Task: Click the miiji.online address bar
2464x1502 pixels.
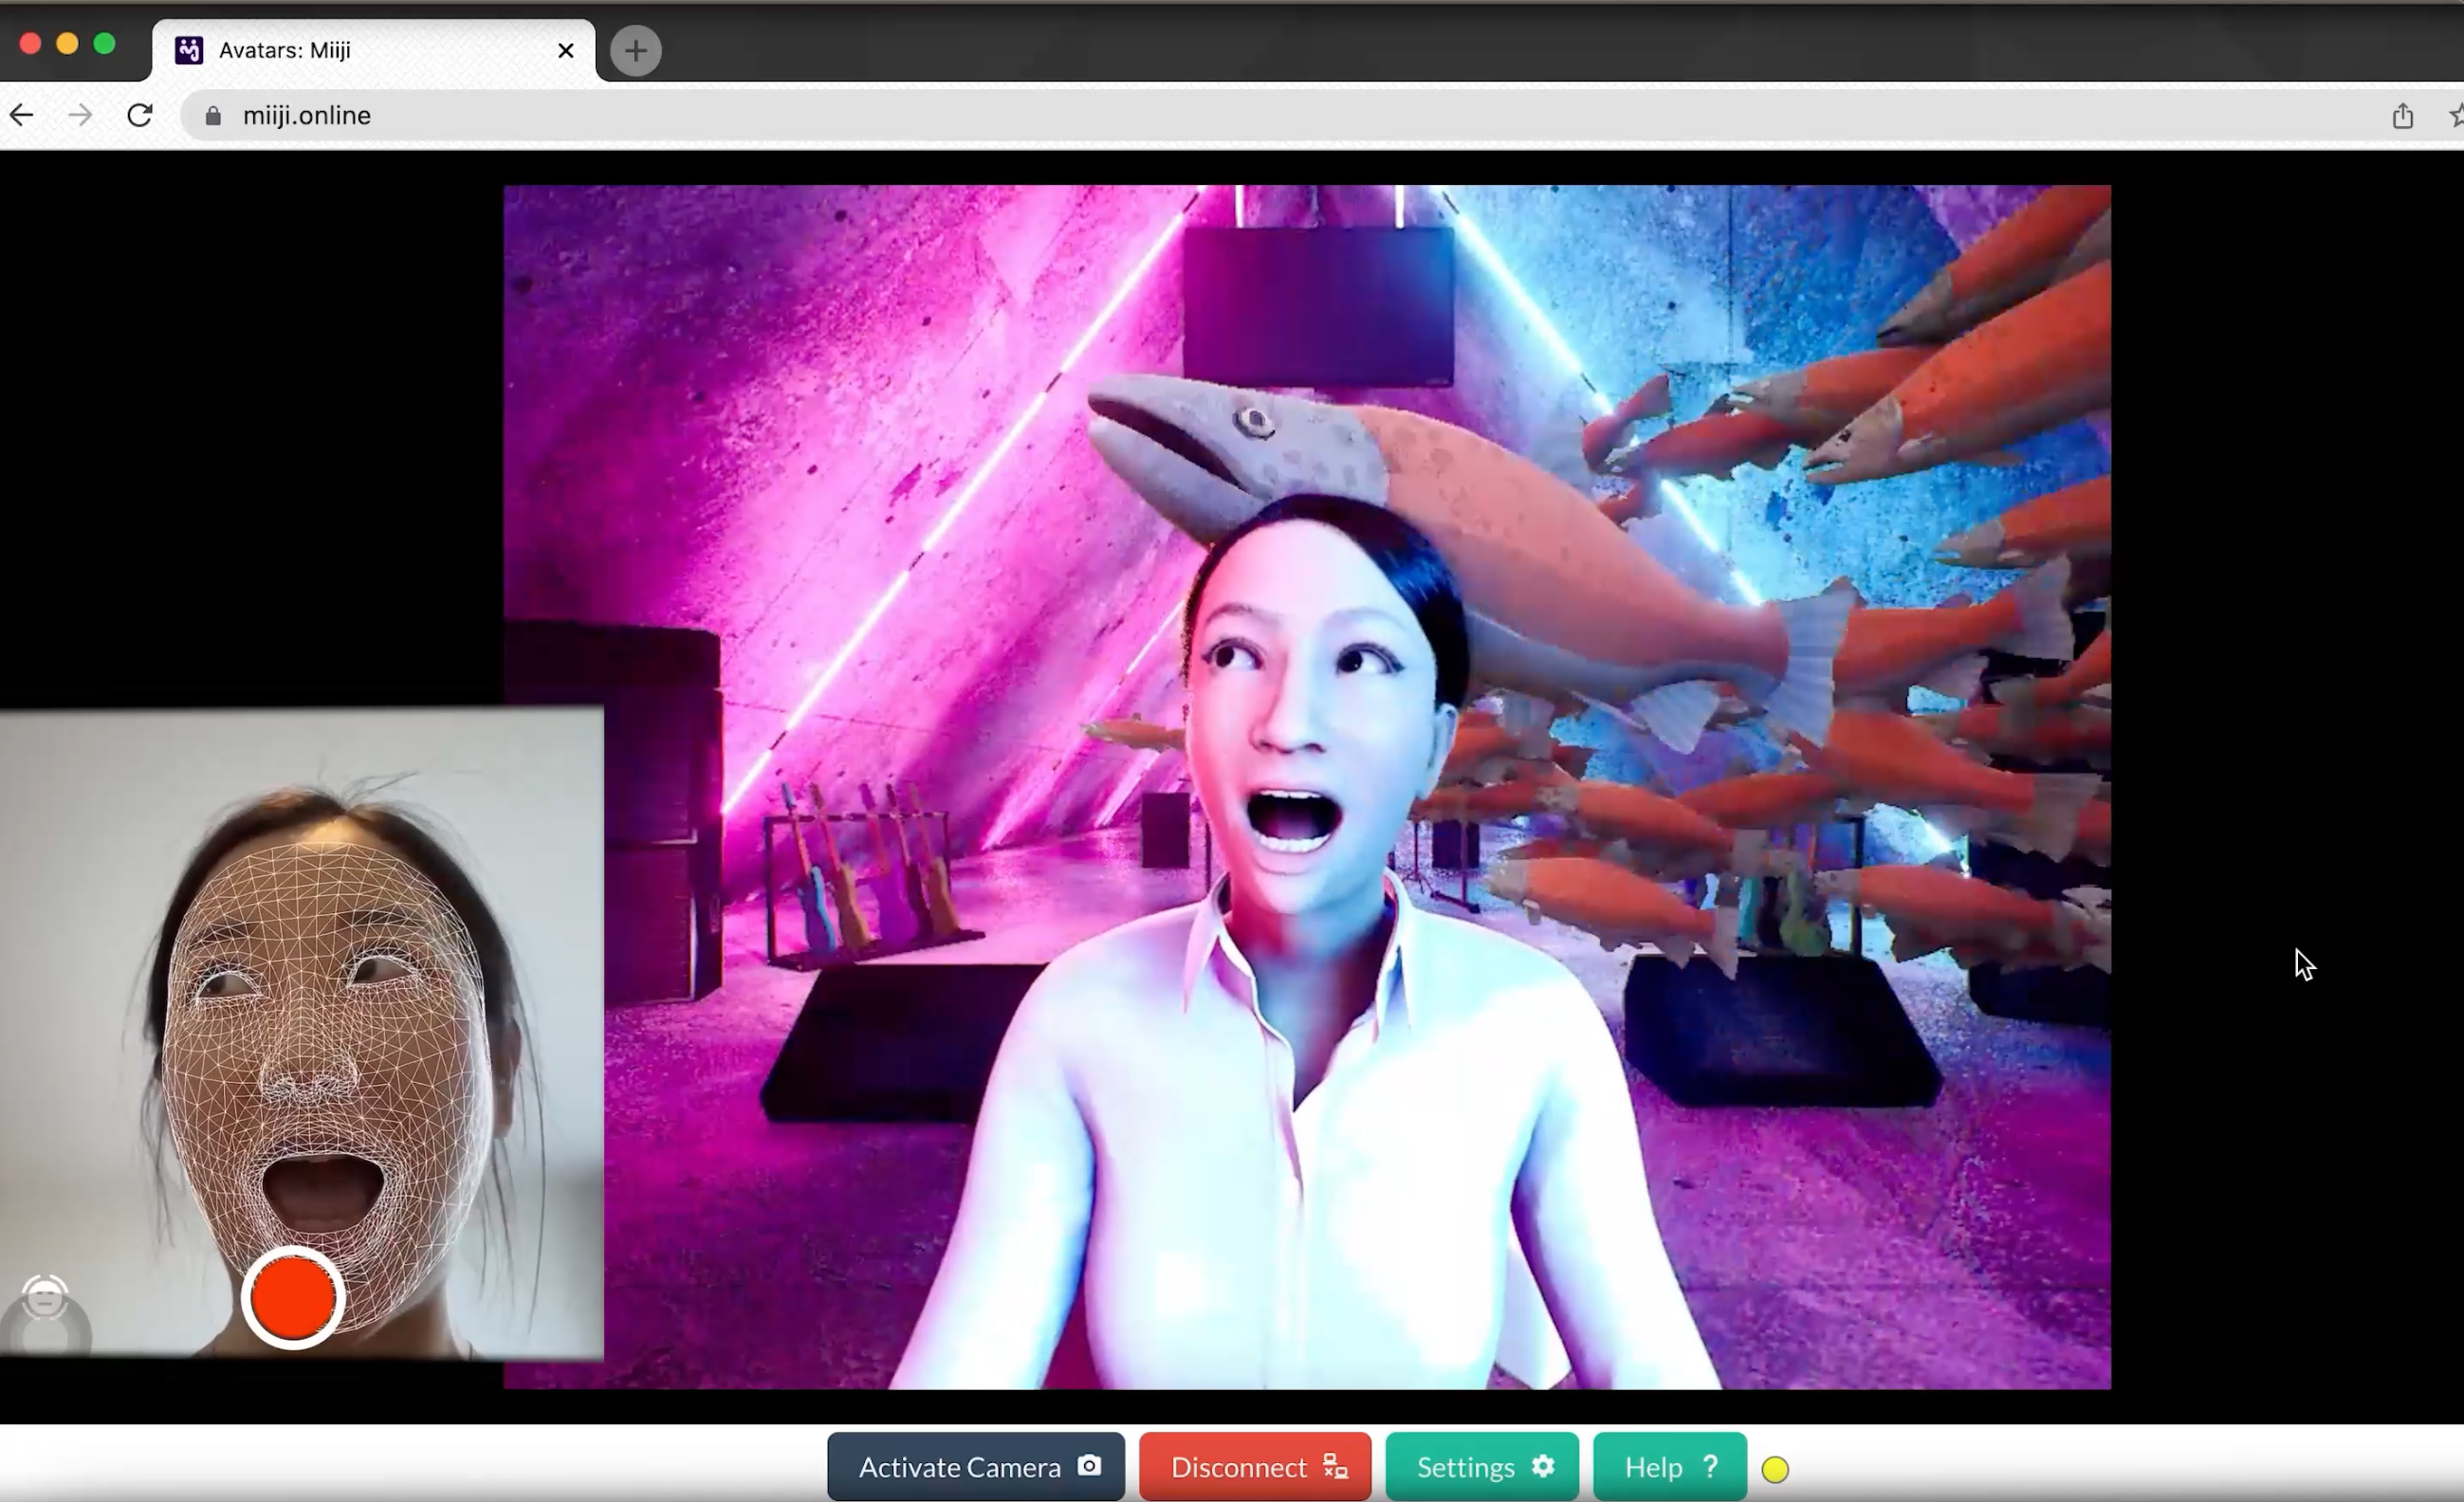Action: point(1200,116)
